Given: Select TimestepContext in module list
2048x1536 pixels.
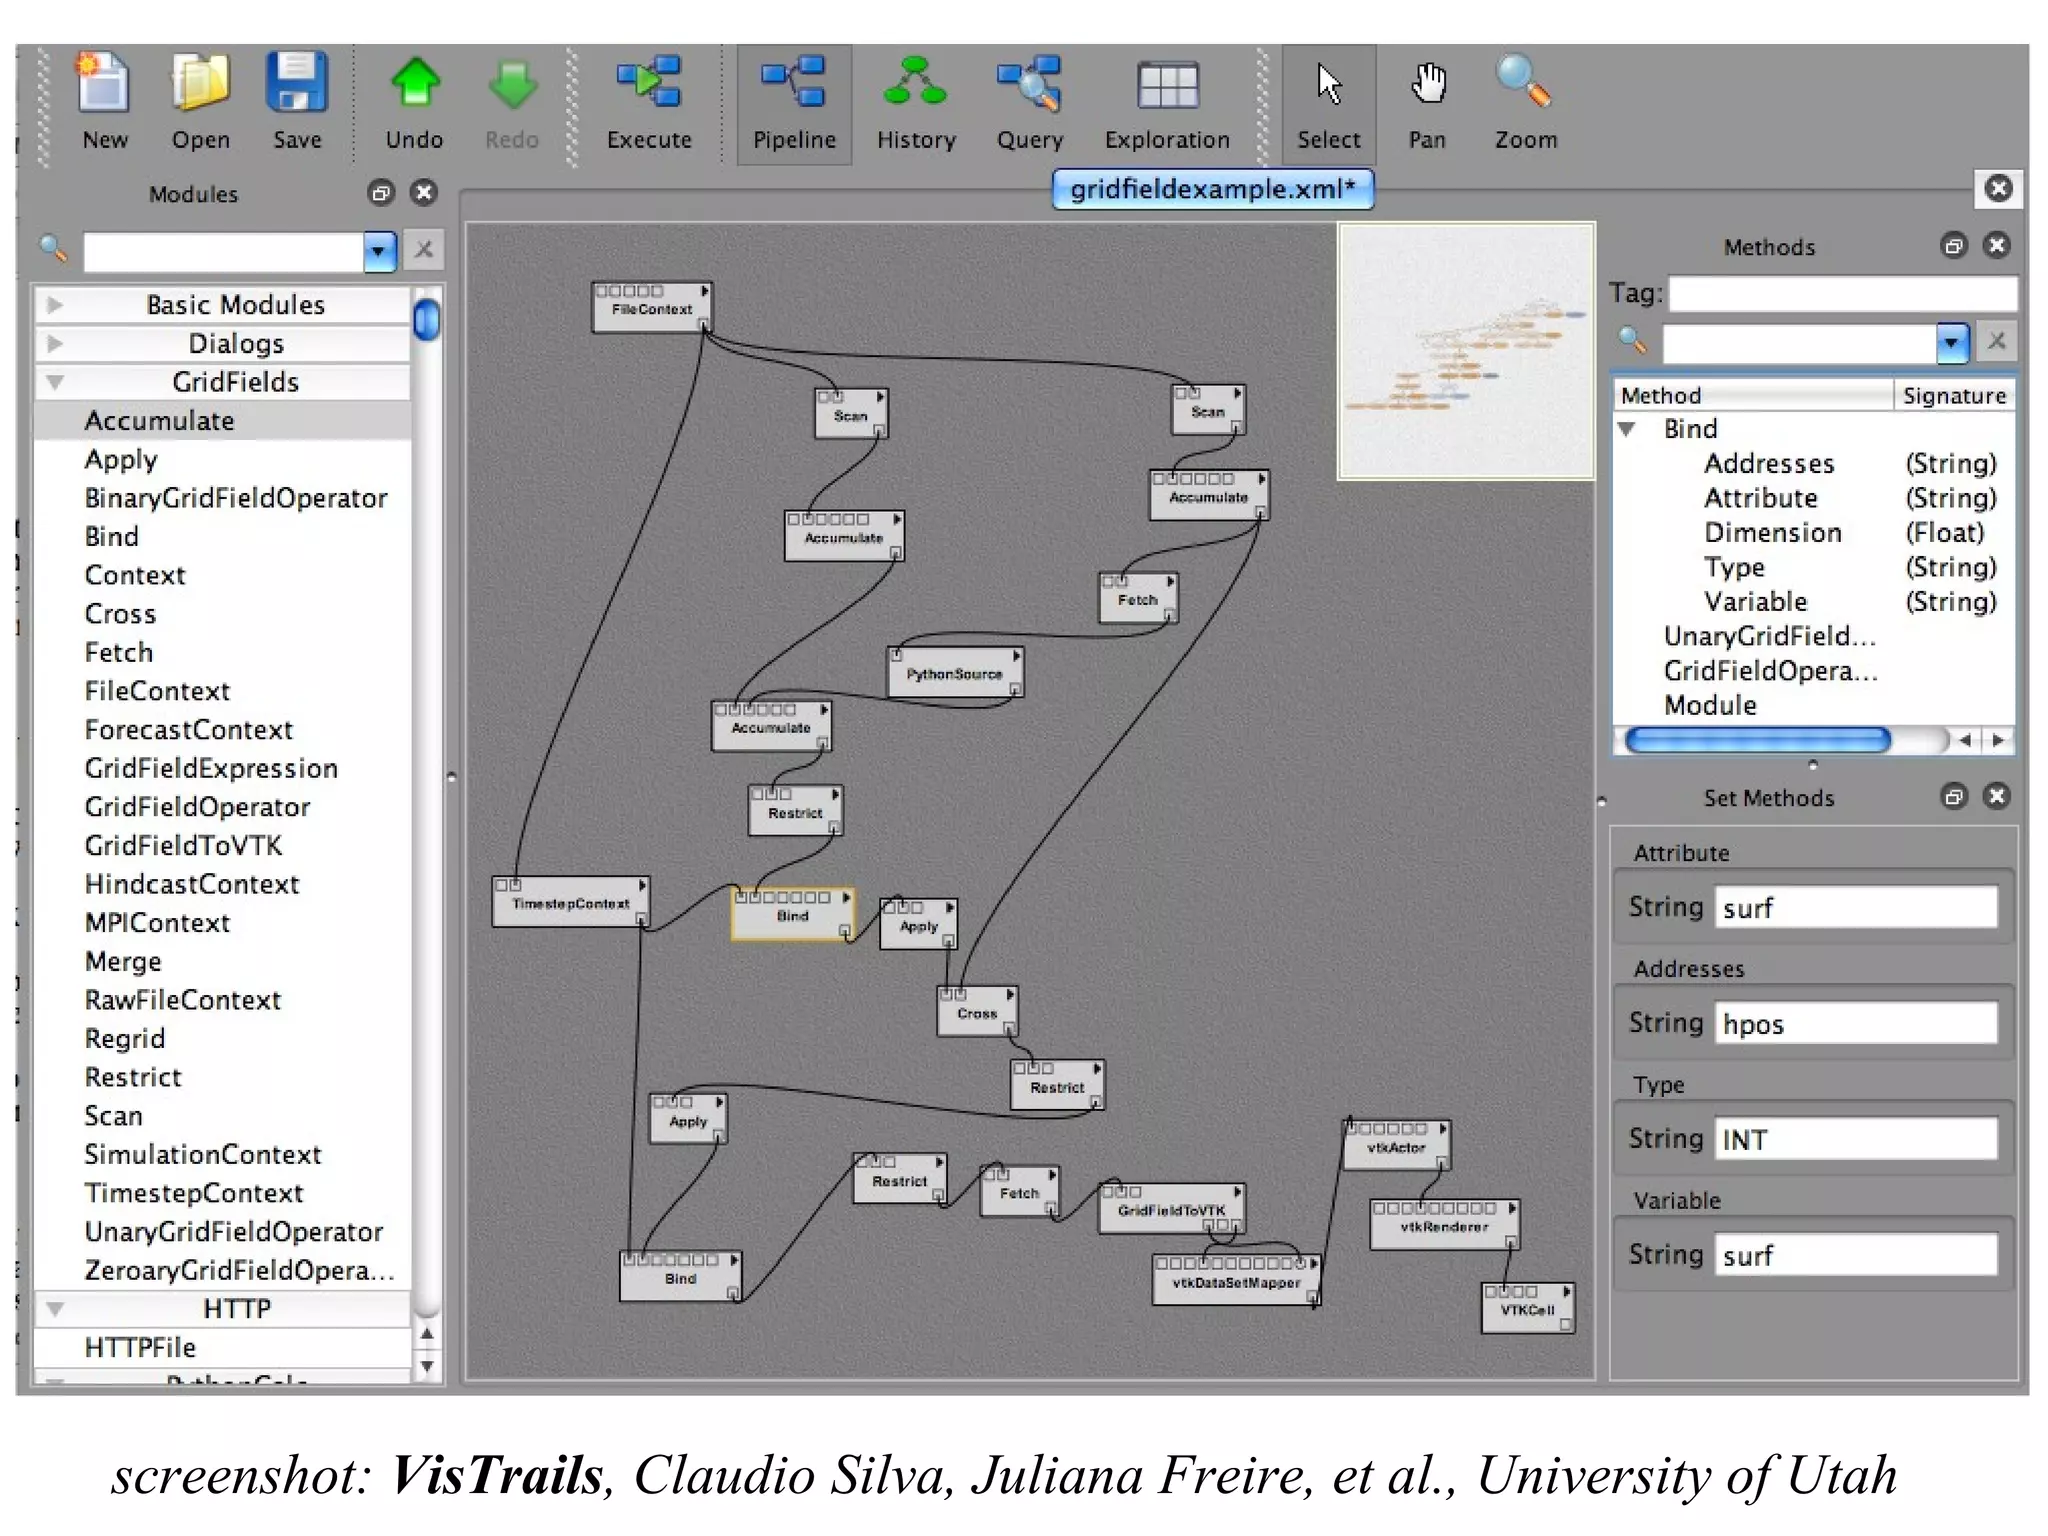Looking at the screenshot, I should [x=193, y=1192].
